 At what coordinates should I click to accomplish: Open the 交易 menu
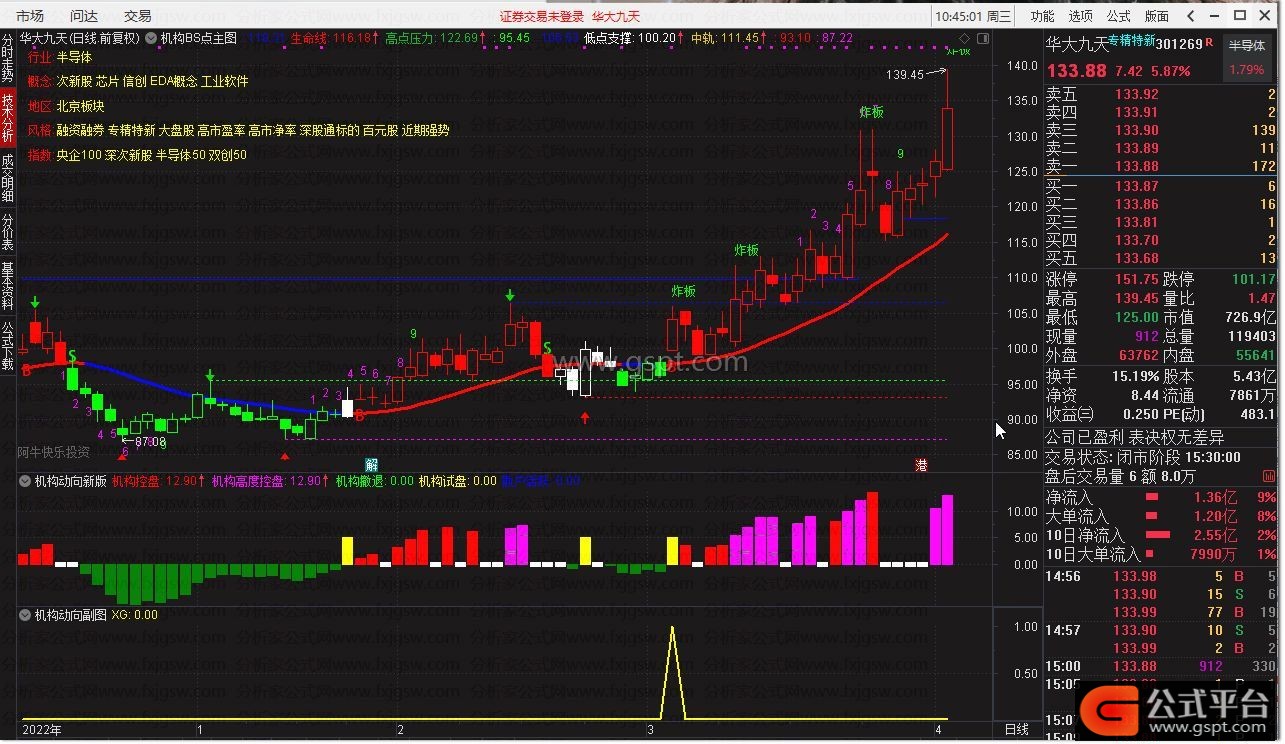tap(138, 16)
